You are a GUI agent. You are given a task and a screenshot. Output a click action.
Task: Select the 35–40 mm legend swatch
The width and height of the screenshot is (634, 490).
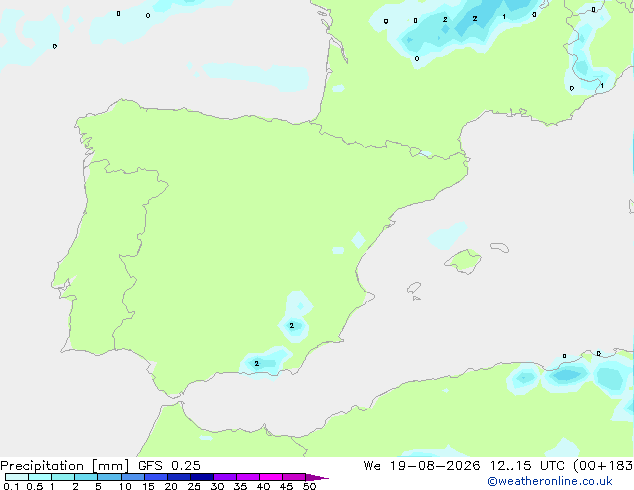coord(248,477)
